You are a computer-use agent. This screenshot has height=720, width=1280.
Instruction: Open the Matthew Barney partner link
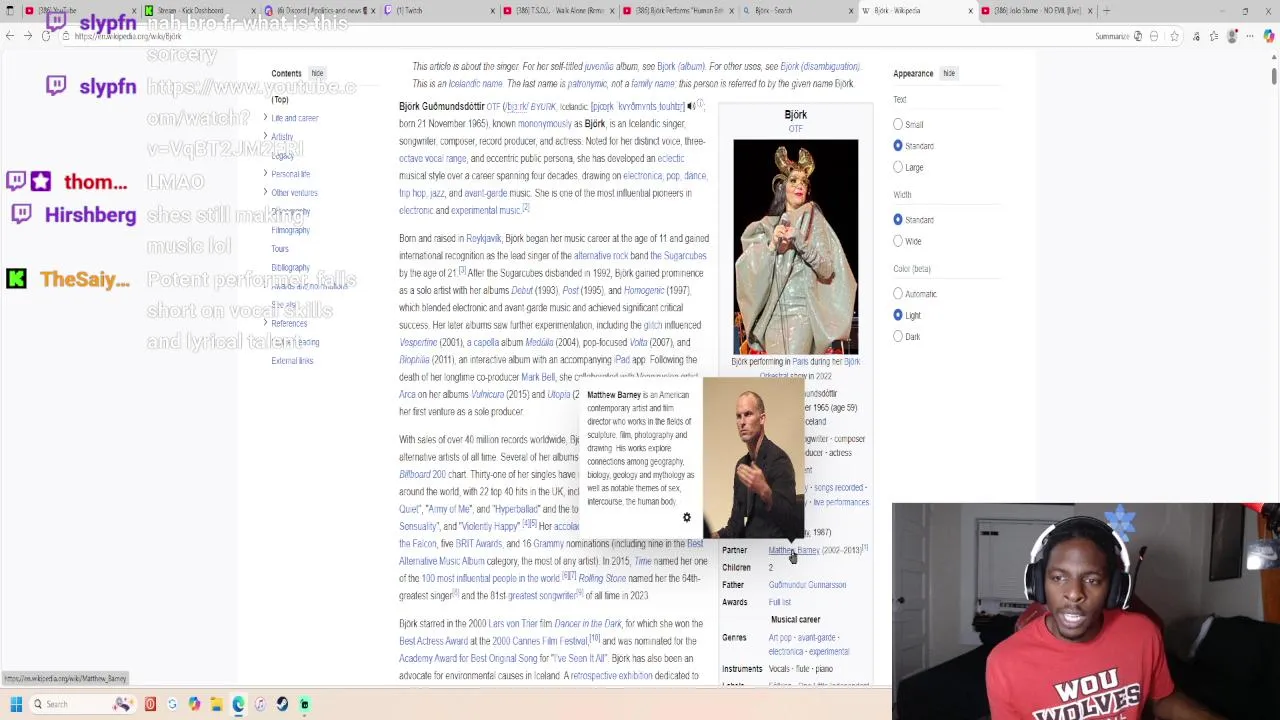[794, 550]
